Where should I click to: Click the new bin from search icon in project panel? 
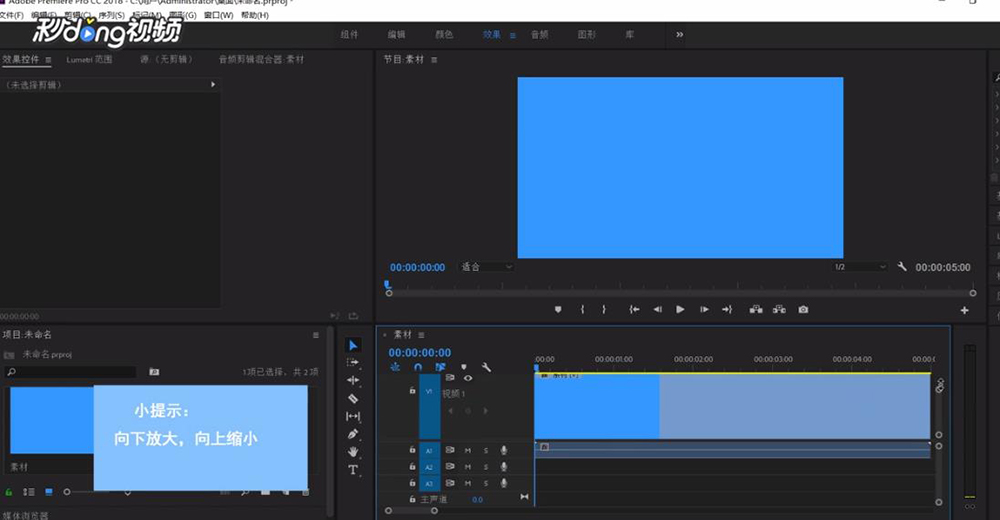(x=154, y=371)
